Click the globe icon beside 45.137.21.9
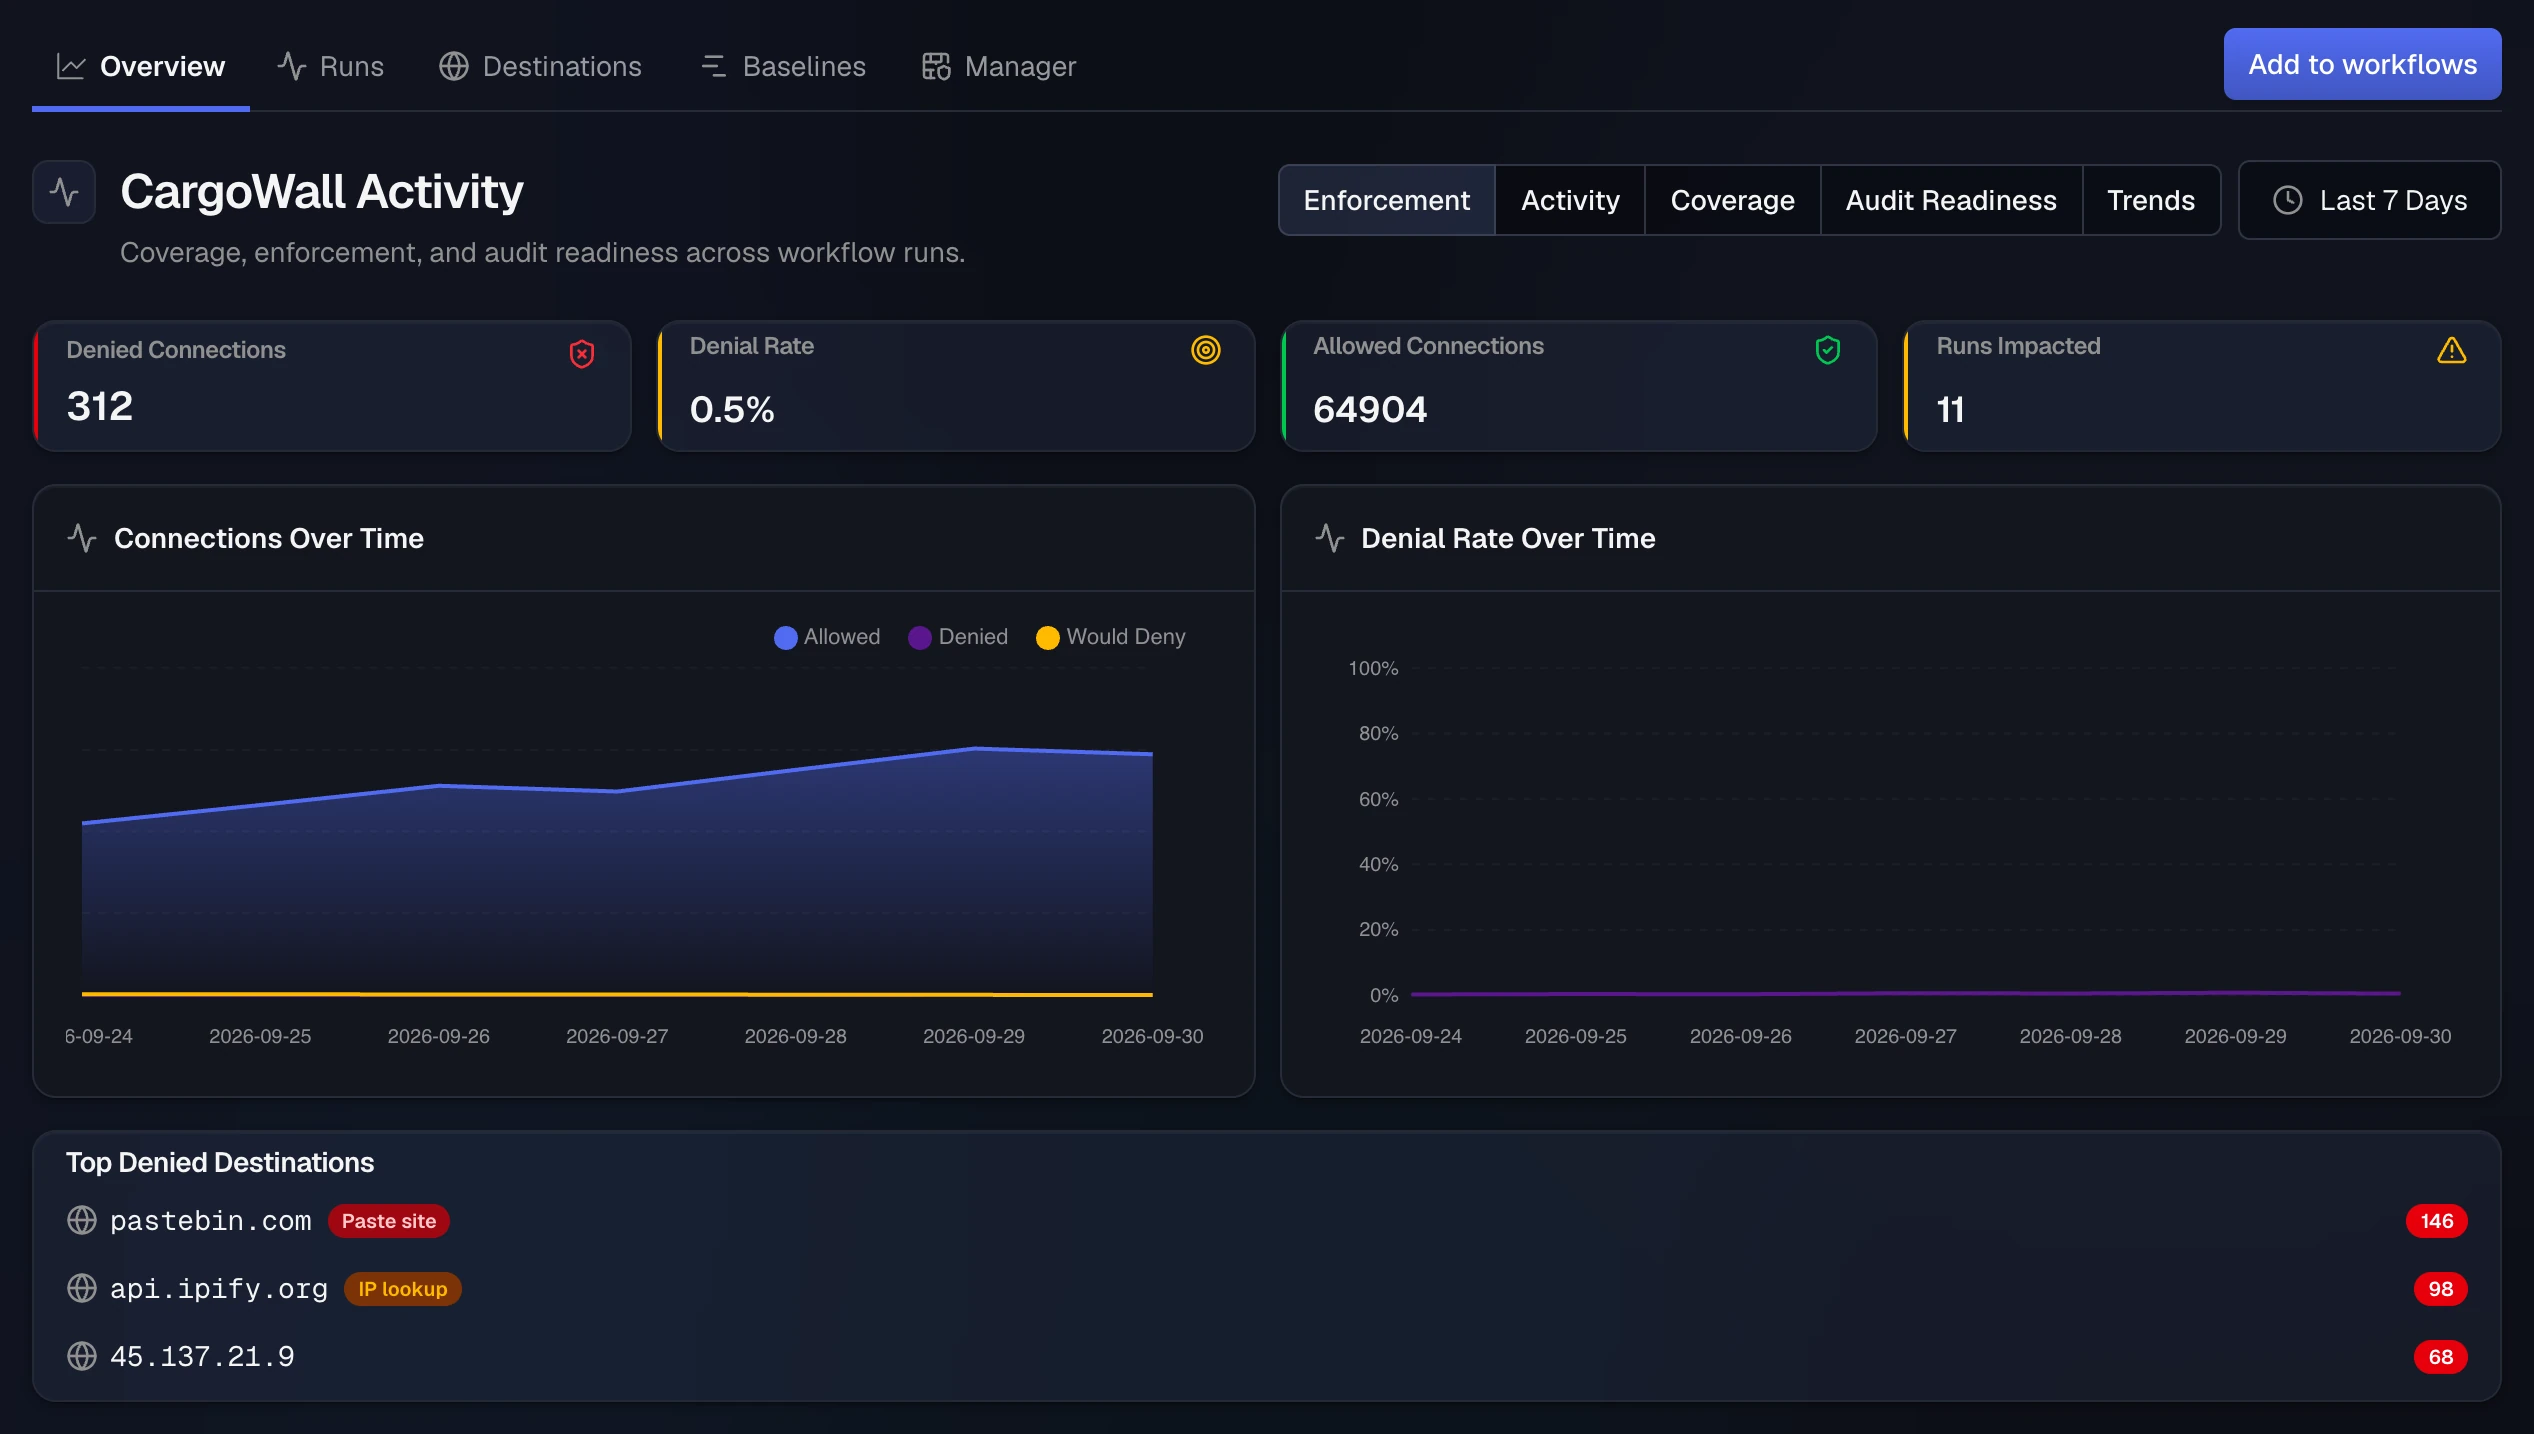 coord(82,1356)
